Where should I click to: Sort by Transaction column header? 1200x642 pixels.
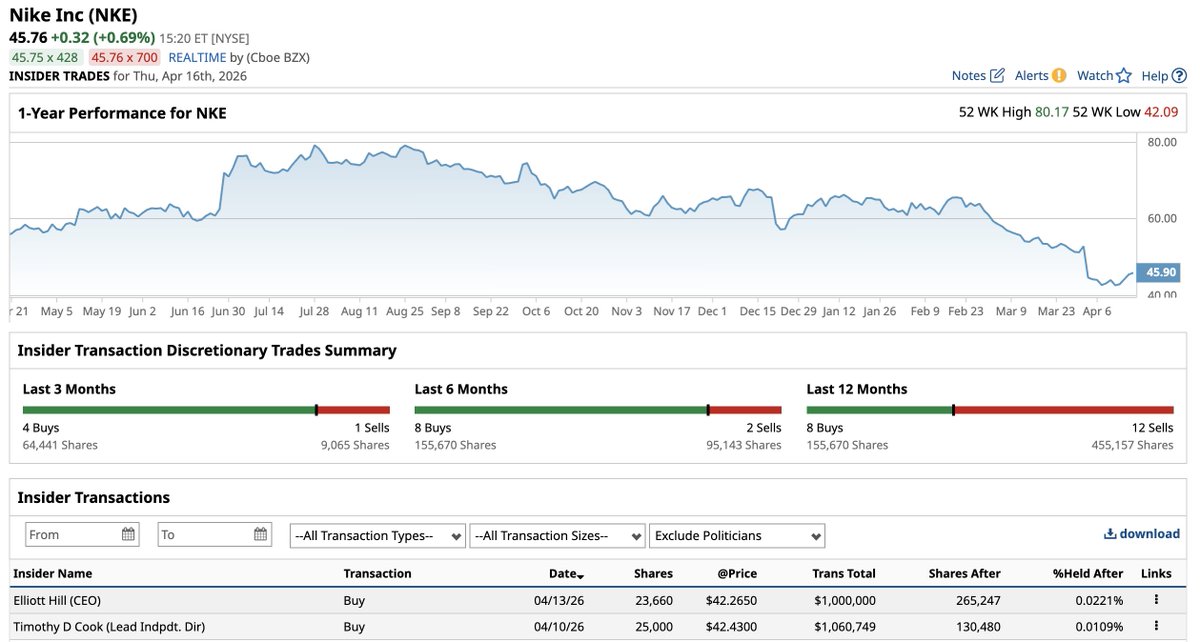tap(377, 573)
